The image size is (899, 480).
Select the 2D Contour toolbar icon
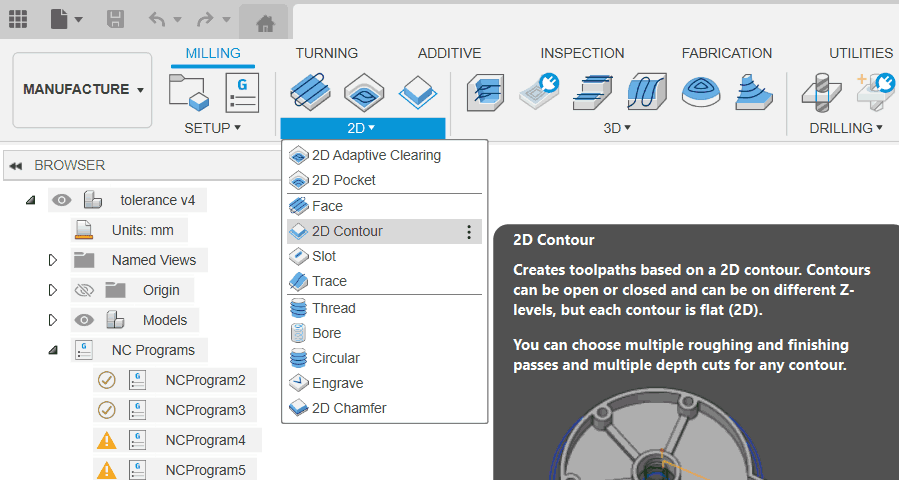pos(418,92)
